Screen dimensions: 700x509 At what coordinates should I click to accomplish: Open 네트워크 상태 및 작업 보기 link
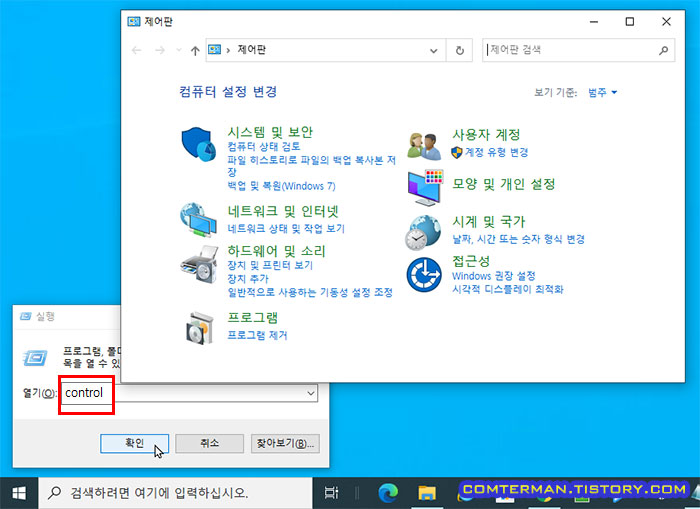pyautogui.click(x=286, y=229)
